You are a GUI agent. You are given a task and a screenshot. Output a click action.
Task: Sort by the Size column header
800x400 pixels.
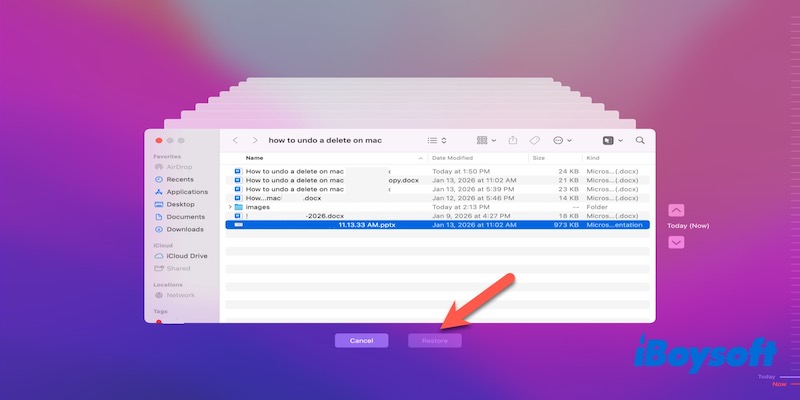click(539, 158)
